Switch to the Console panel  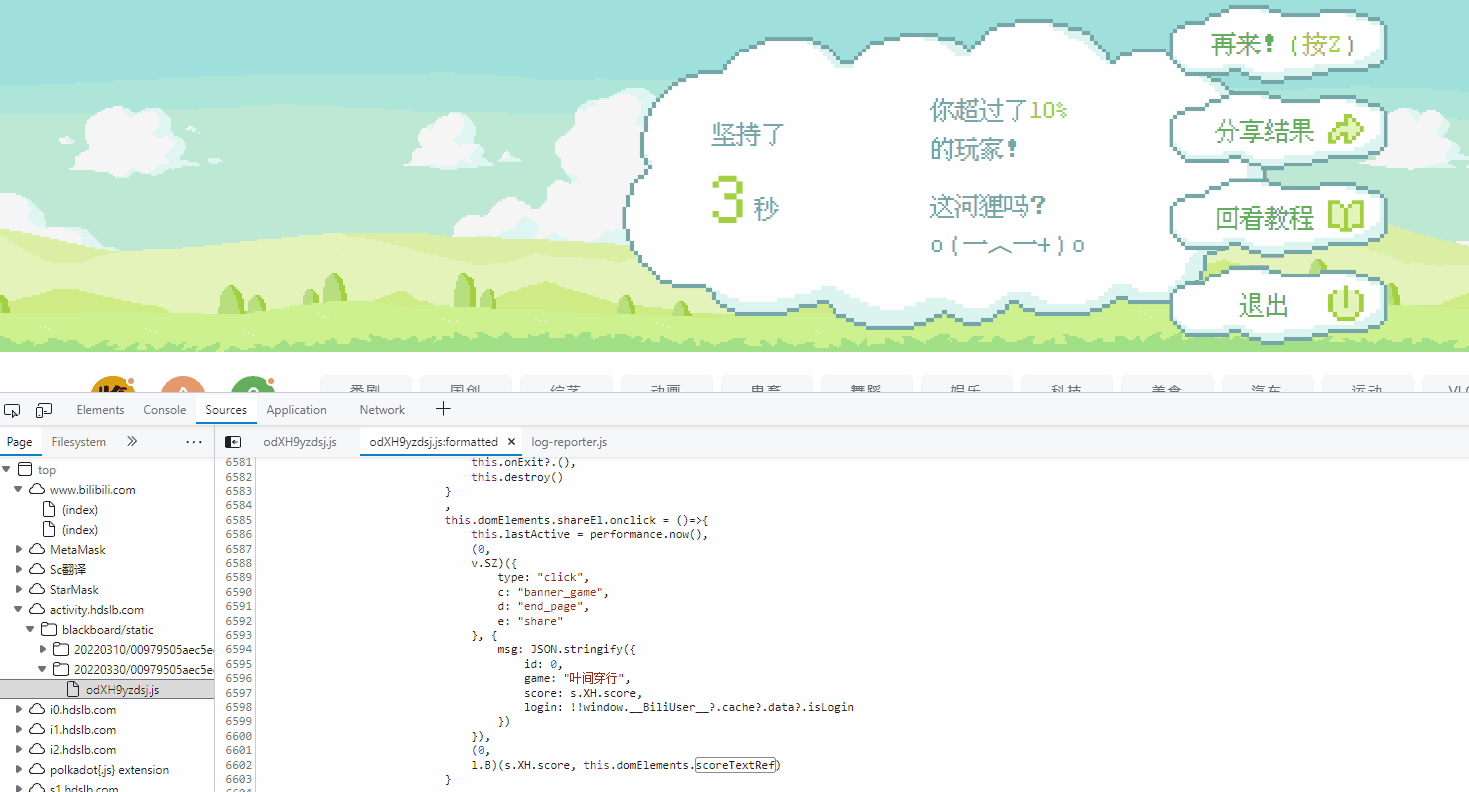click(x=164, y=409)
